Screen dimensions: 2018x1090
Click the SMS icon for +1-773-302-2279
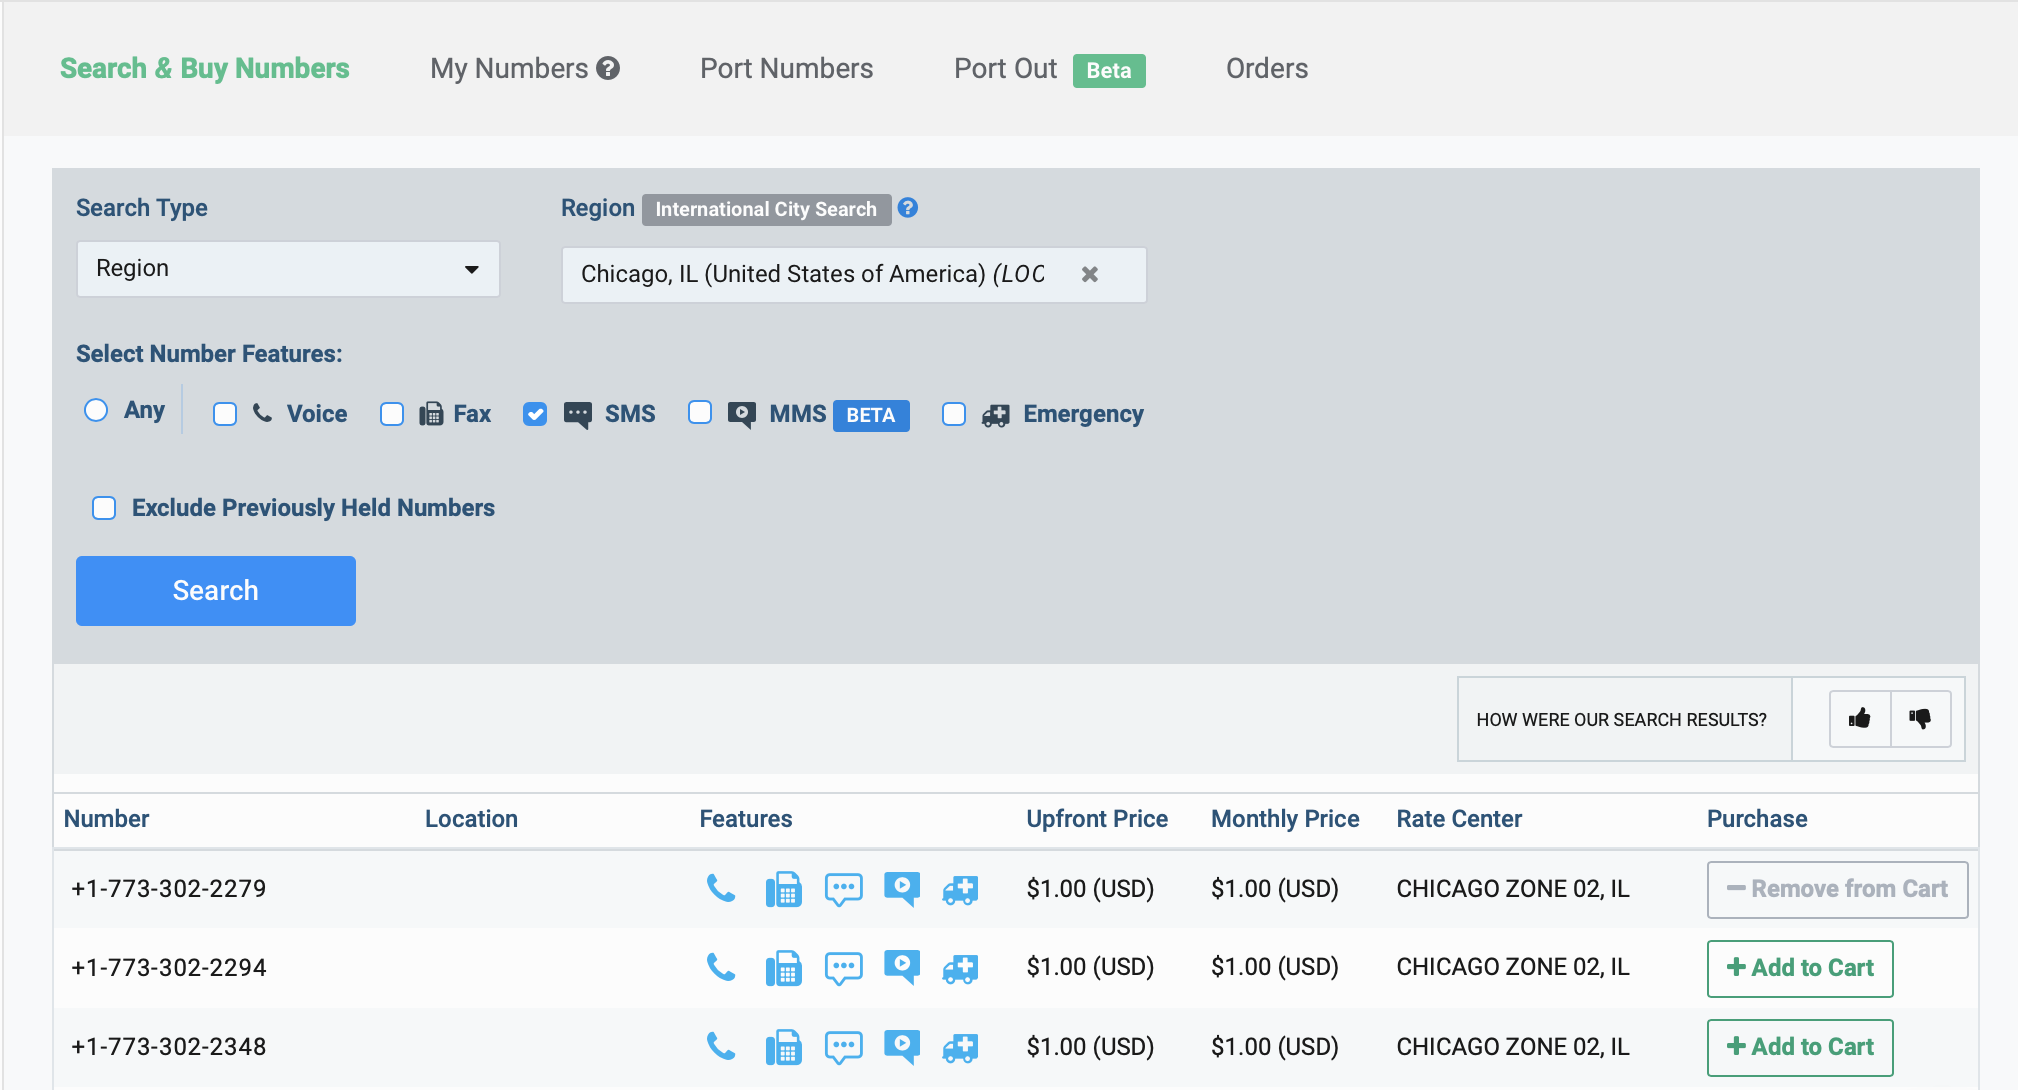(843, 889)
